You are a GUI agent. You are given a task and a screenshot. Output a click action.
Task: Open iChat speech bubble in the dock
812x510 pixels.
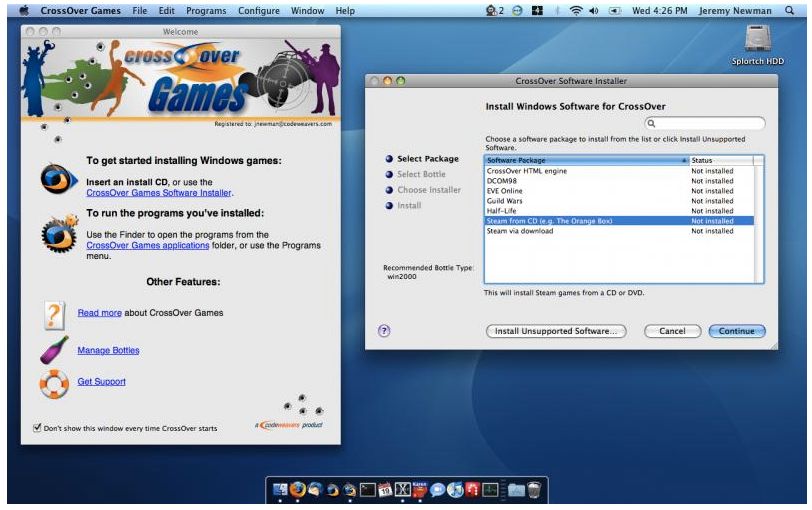click(x=438, y=489)
